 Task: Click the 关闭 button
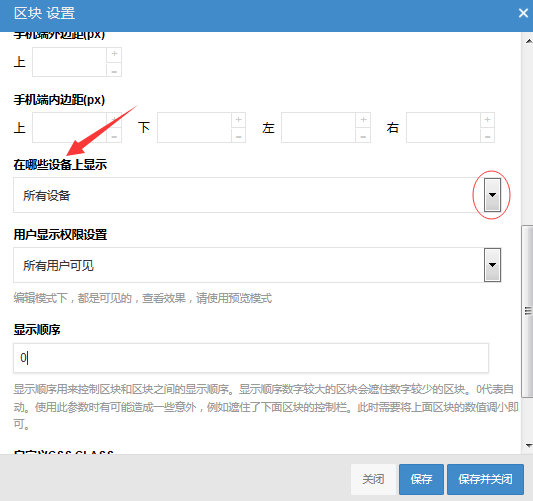(373, 479)
